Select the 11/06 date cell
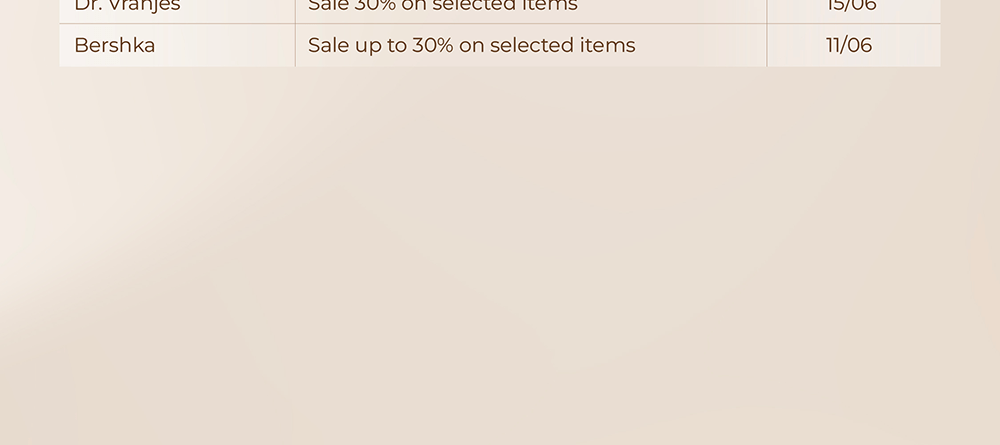Image resolution: width=1000 pixels, height=445 pixels. coord(854,45)
